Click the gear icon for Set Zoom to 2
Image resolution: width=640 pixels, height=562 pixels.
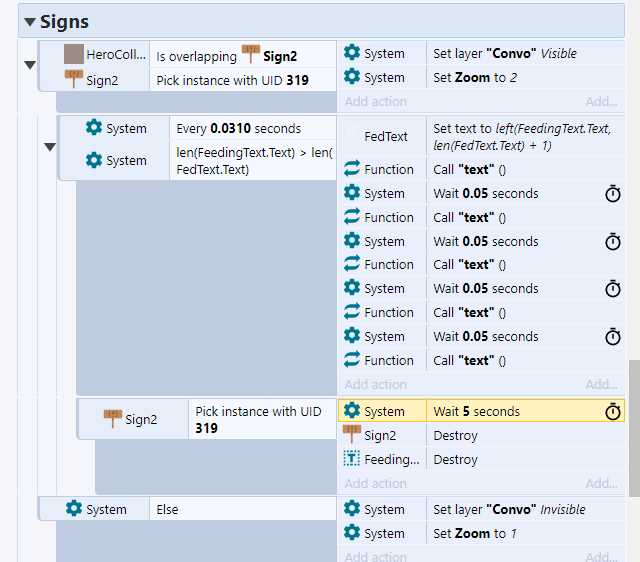coord(351,77)
